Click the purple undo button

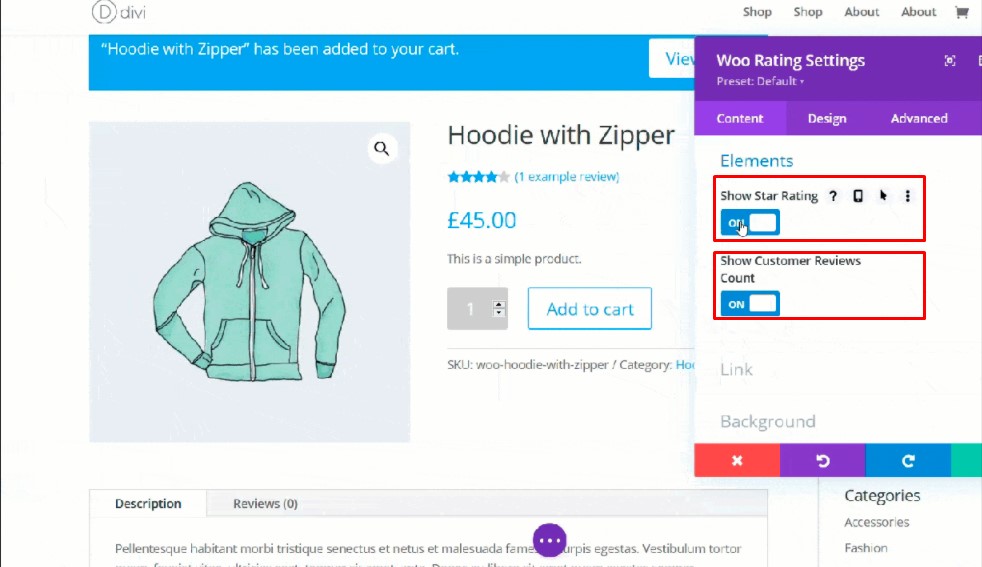click(x=823, y=460)
